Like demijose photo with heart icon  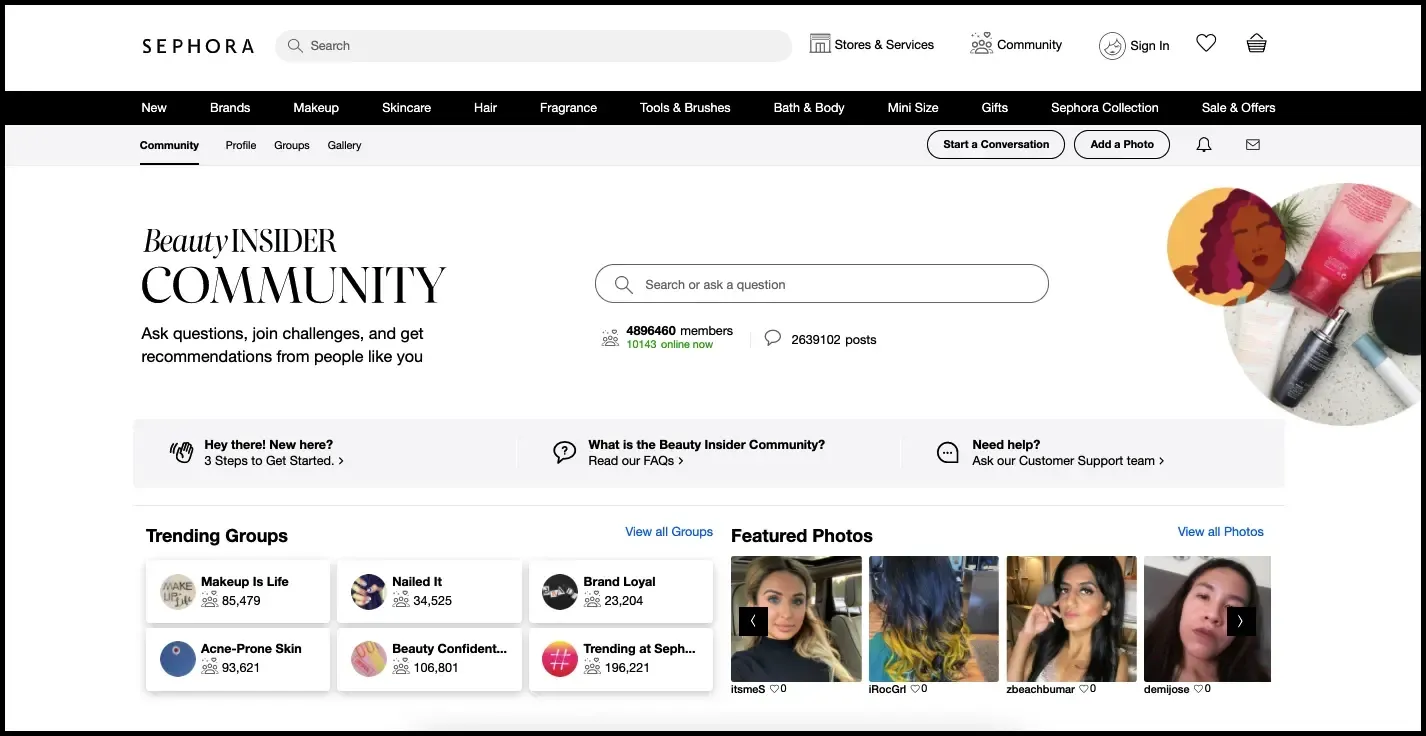[x=1198, y=689]
